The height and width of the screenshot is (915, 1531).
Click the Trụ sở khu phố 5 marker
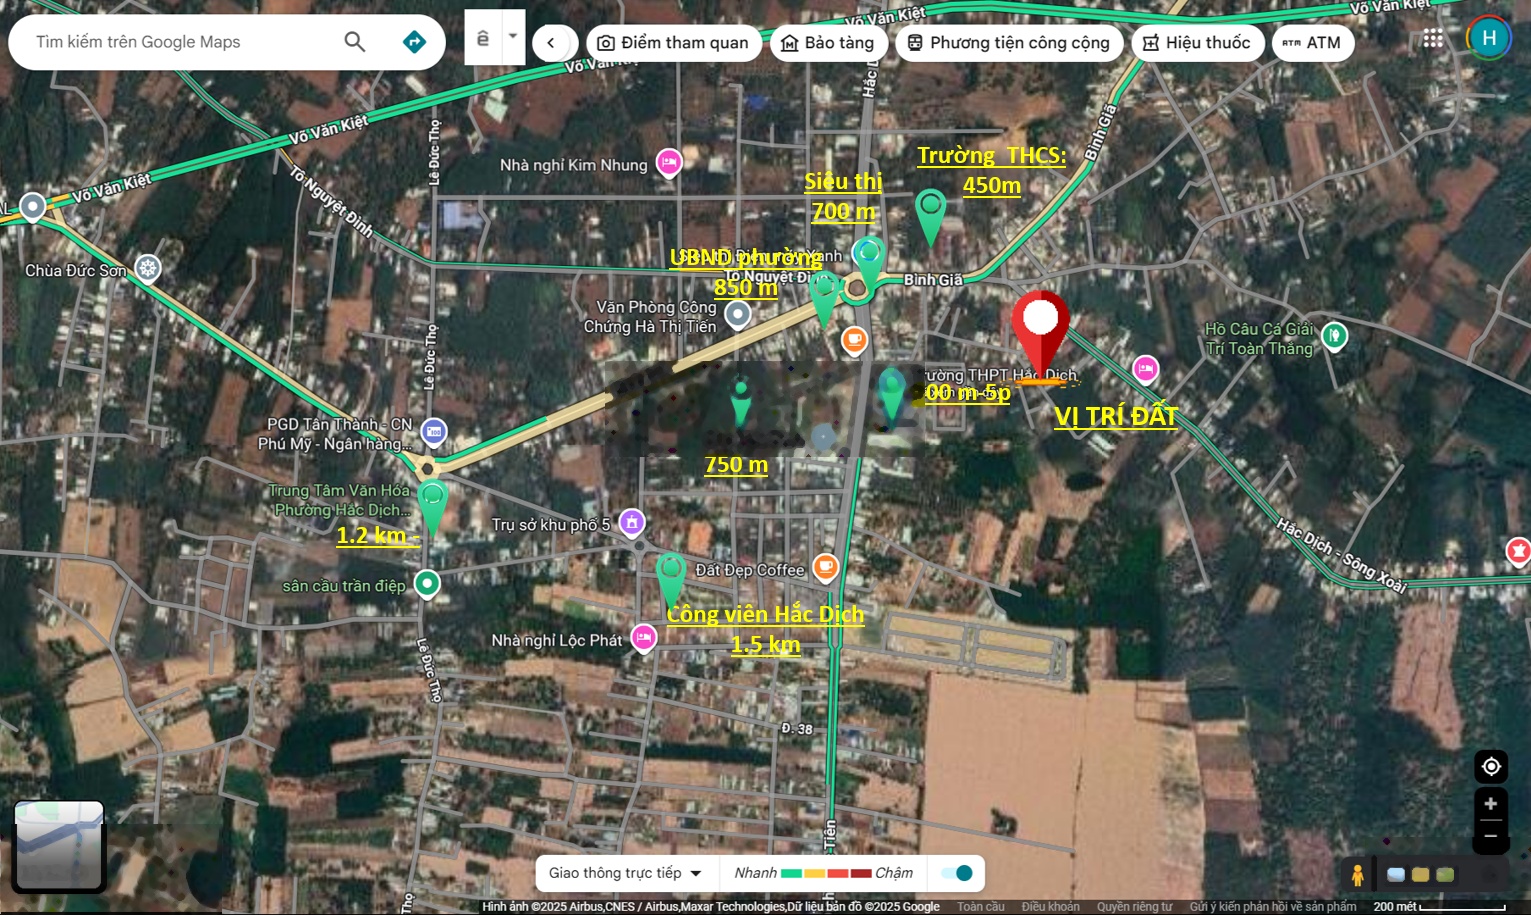click(631, 523)
